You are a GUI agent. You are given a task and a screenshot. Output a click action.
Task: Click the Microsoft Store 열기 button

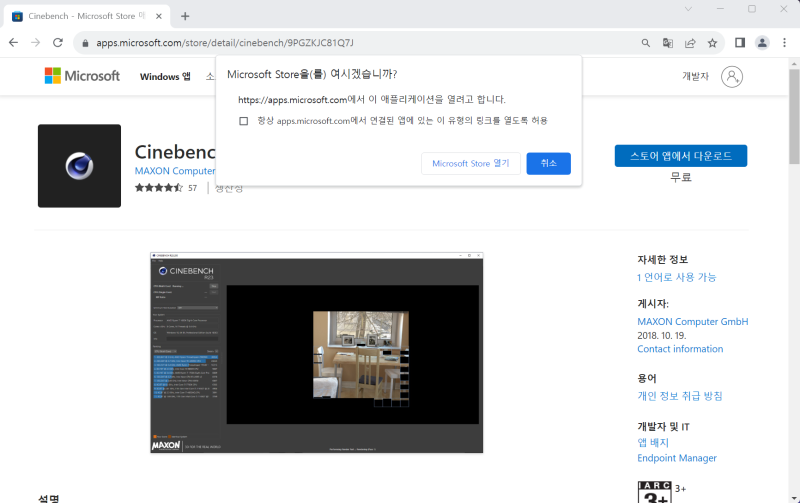(x=470, y=163)
